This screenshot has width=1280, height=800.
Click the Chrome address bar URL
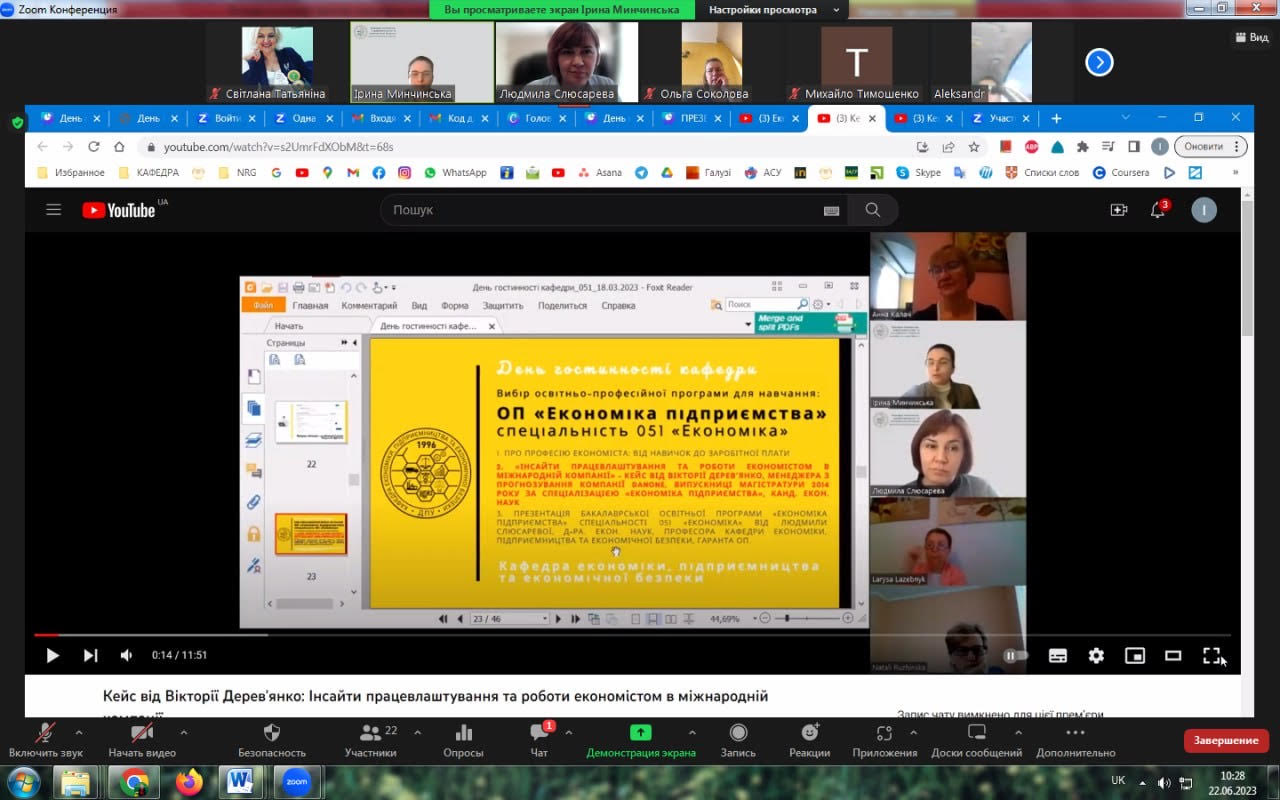point(278,146)
